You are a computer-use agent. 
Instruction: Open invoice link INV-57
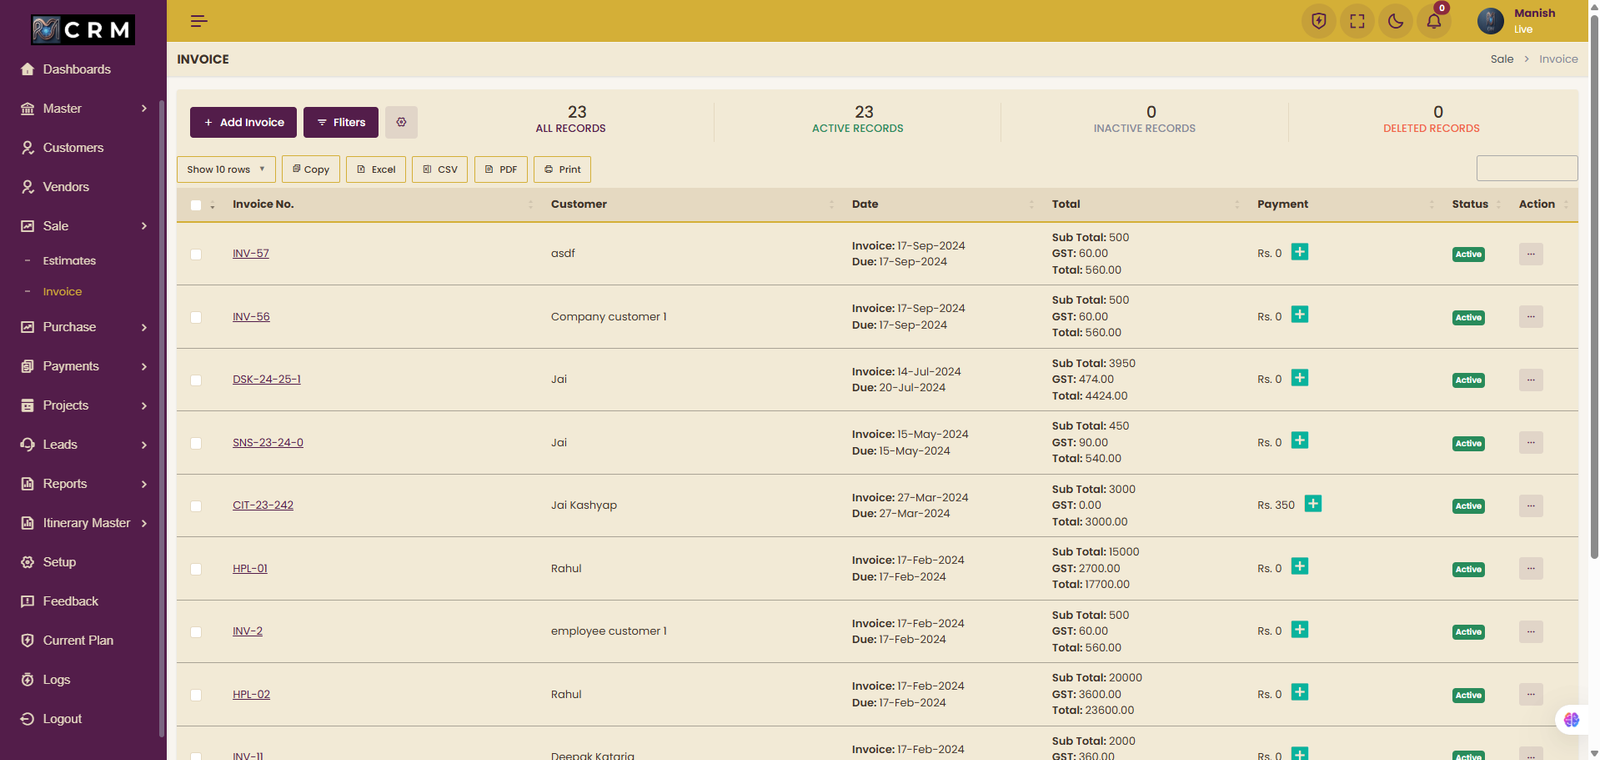(x=251, y=254)
